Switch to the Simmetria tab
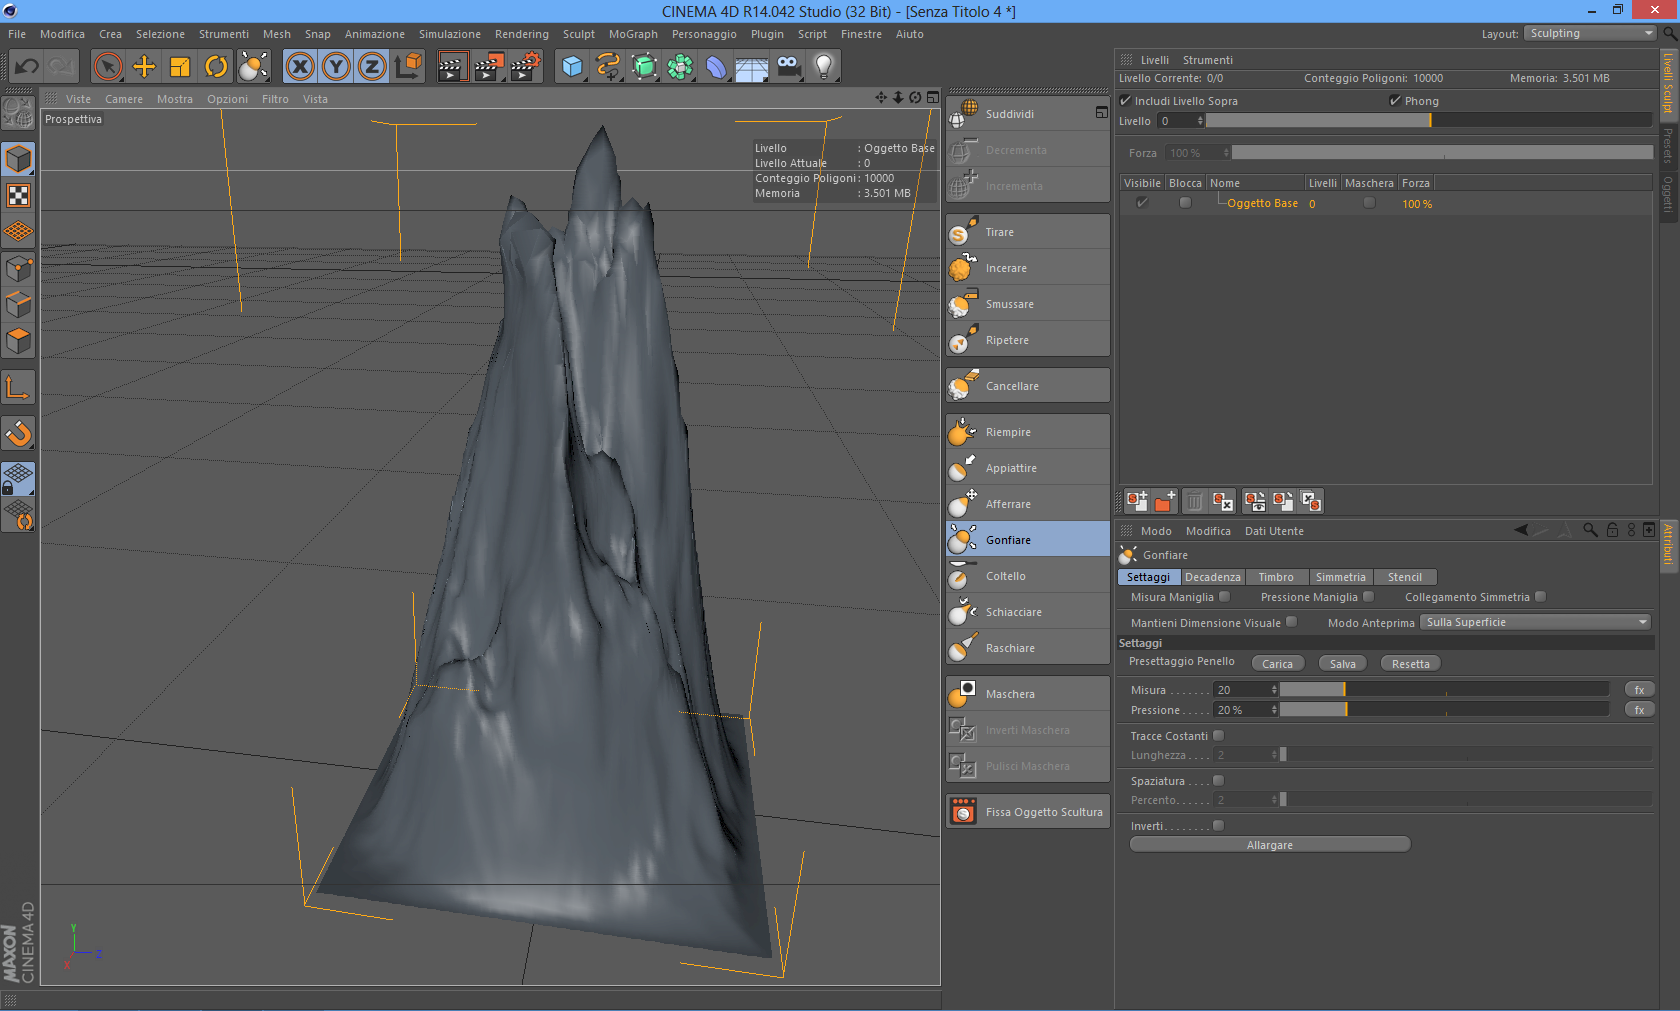 point(1340,577)
